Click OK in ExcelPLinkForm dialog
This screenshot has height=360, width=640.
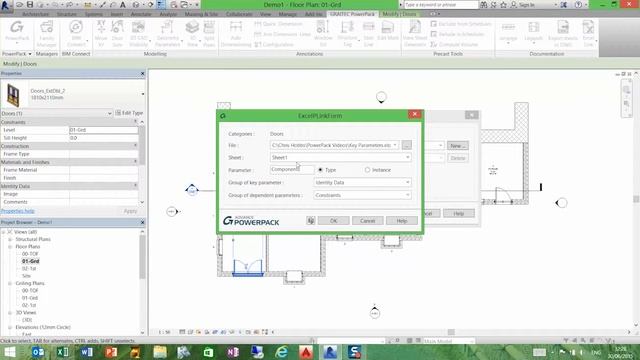[333, 221]
